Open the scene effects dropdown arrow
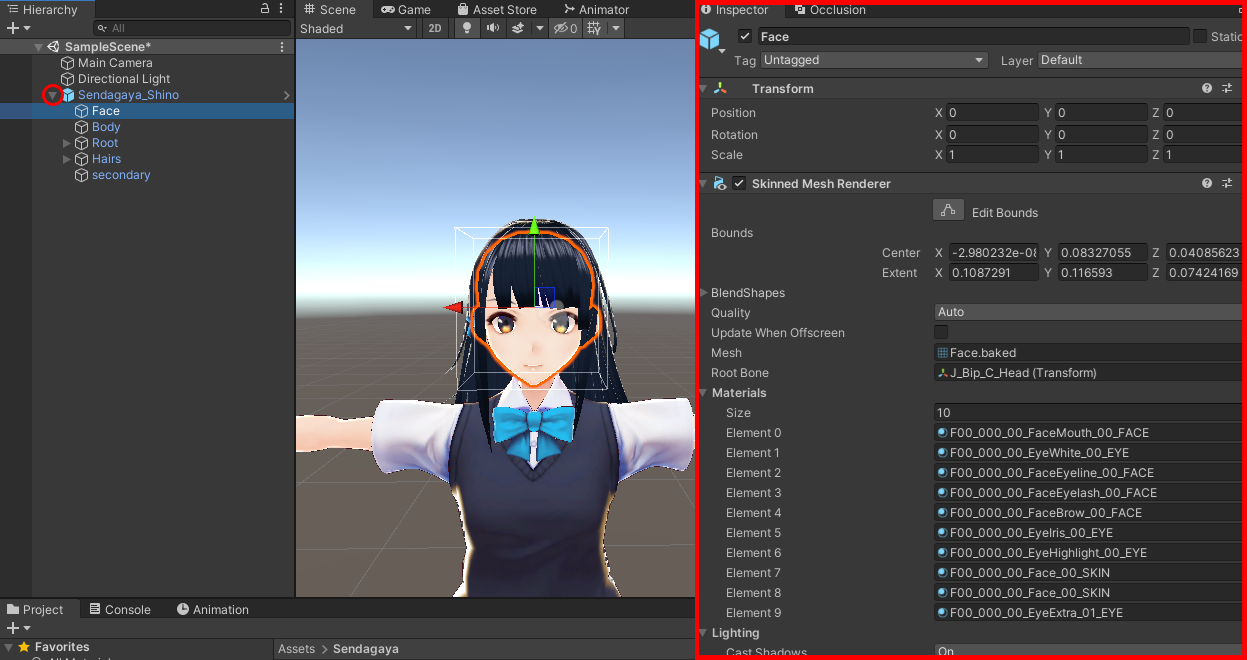1248x660 pixels. point(540,28)
